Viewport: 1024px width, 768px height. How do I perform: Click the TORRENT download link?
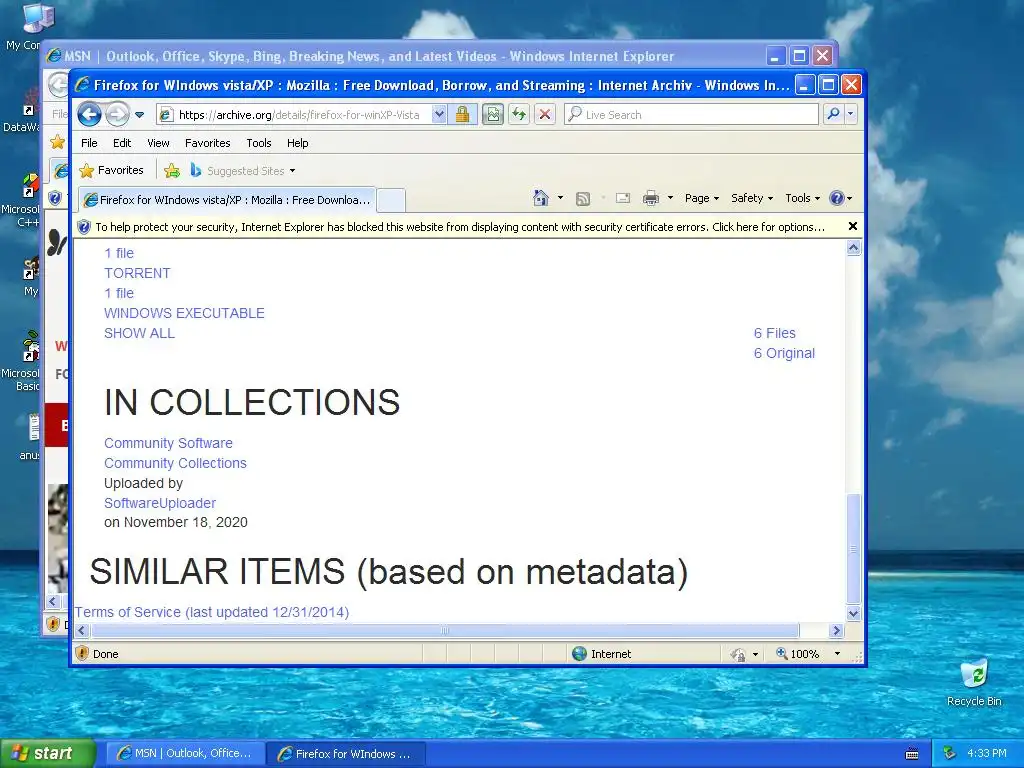[137, 273]
